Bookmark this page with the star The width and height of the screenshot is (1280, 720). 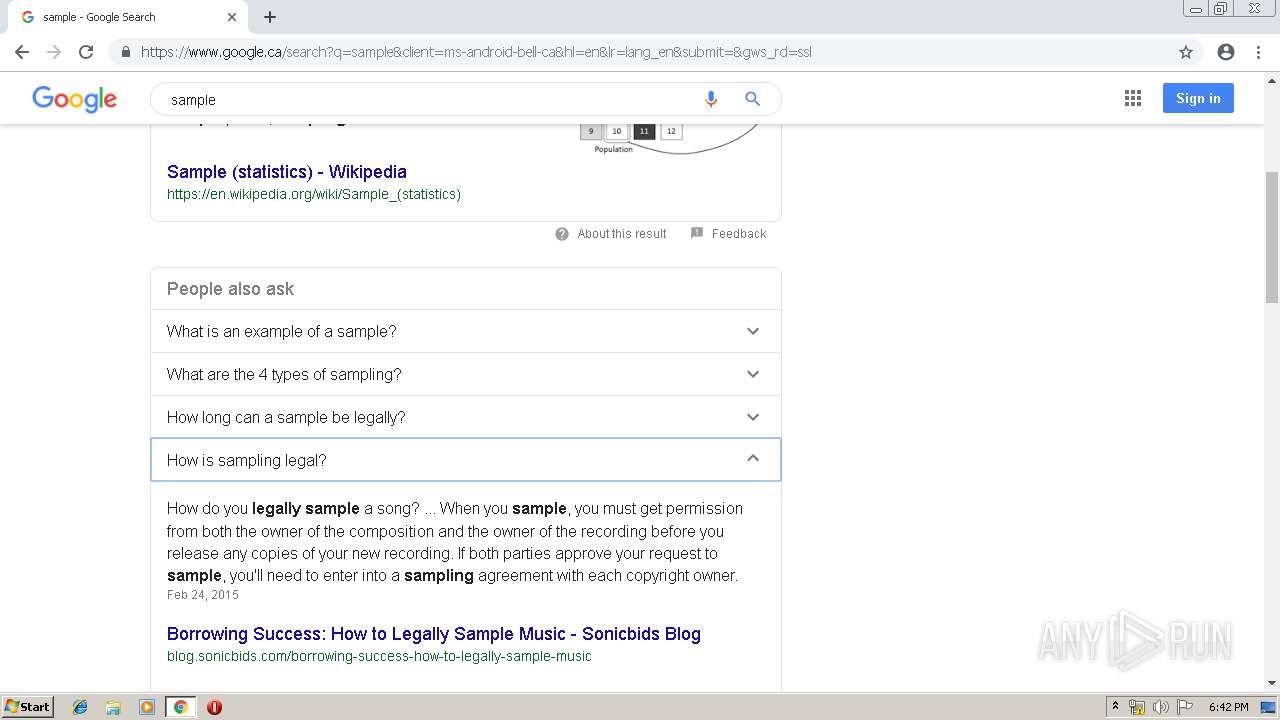(1186, 52)
